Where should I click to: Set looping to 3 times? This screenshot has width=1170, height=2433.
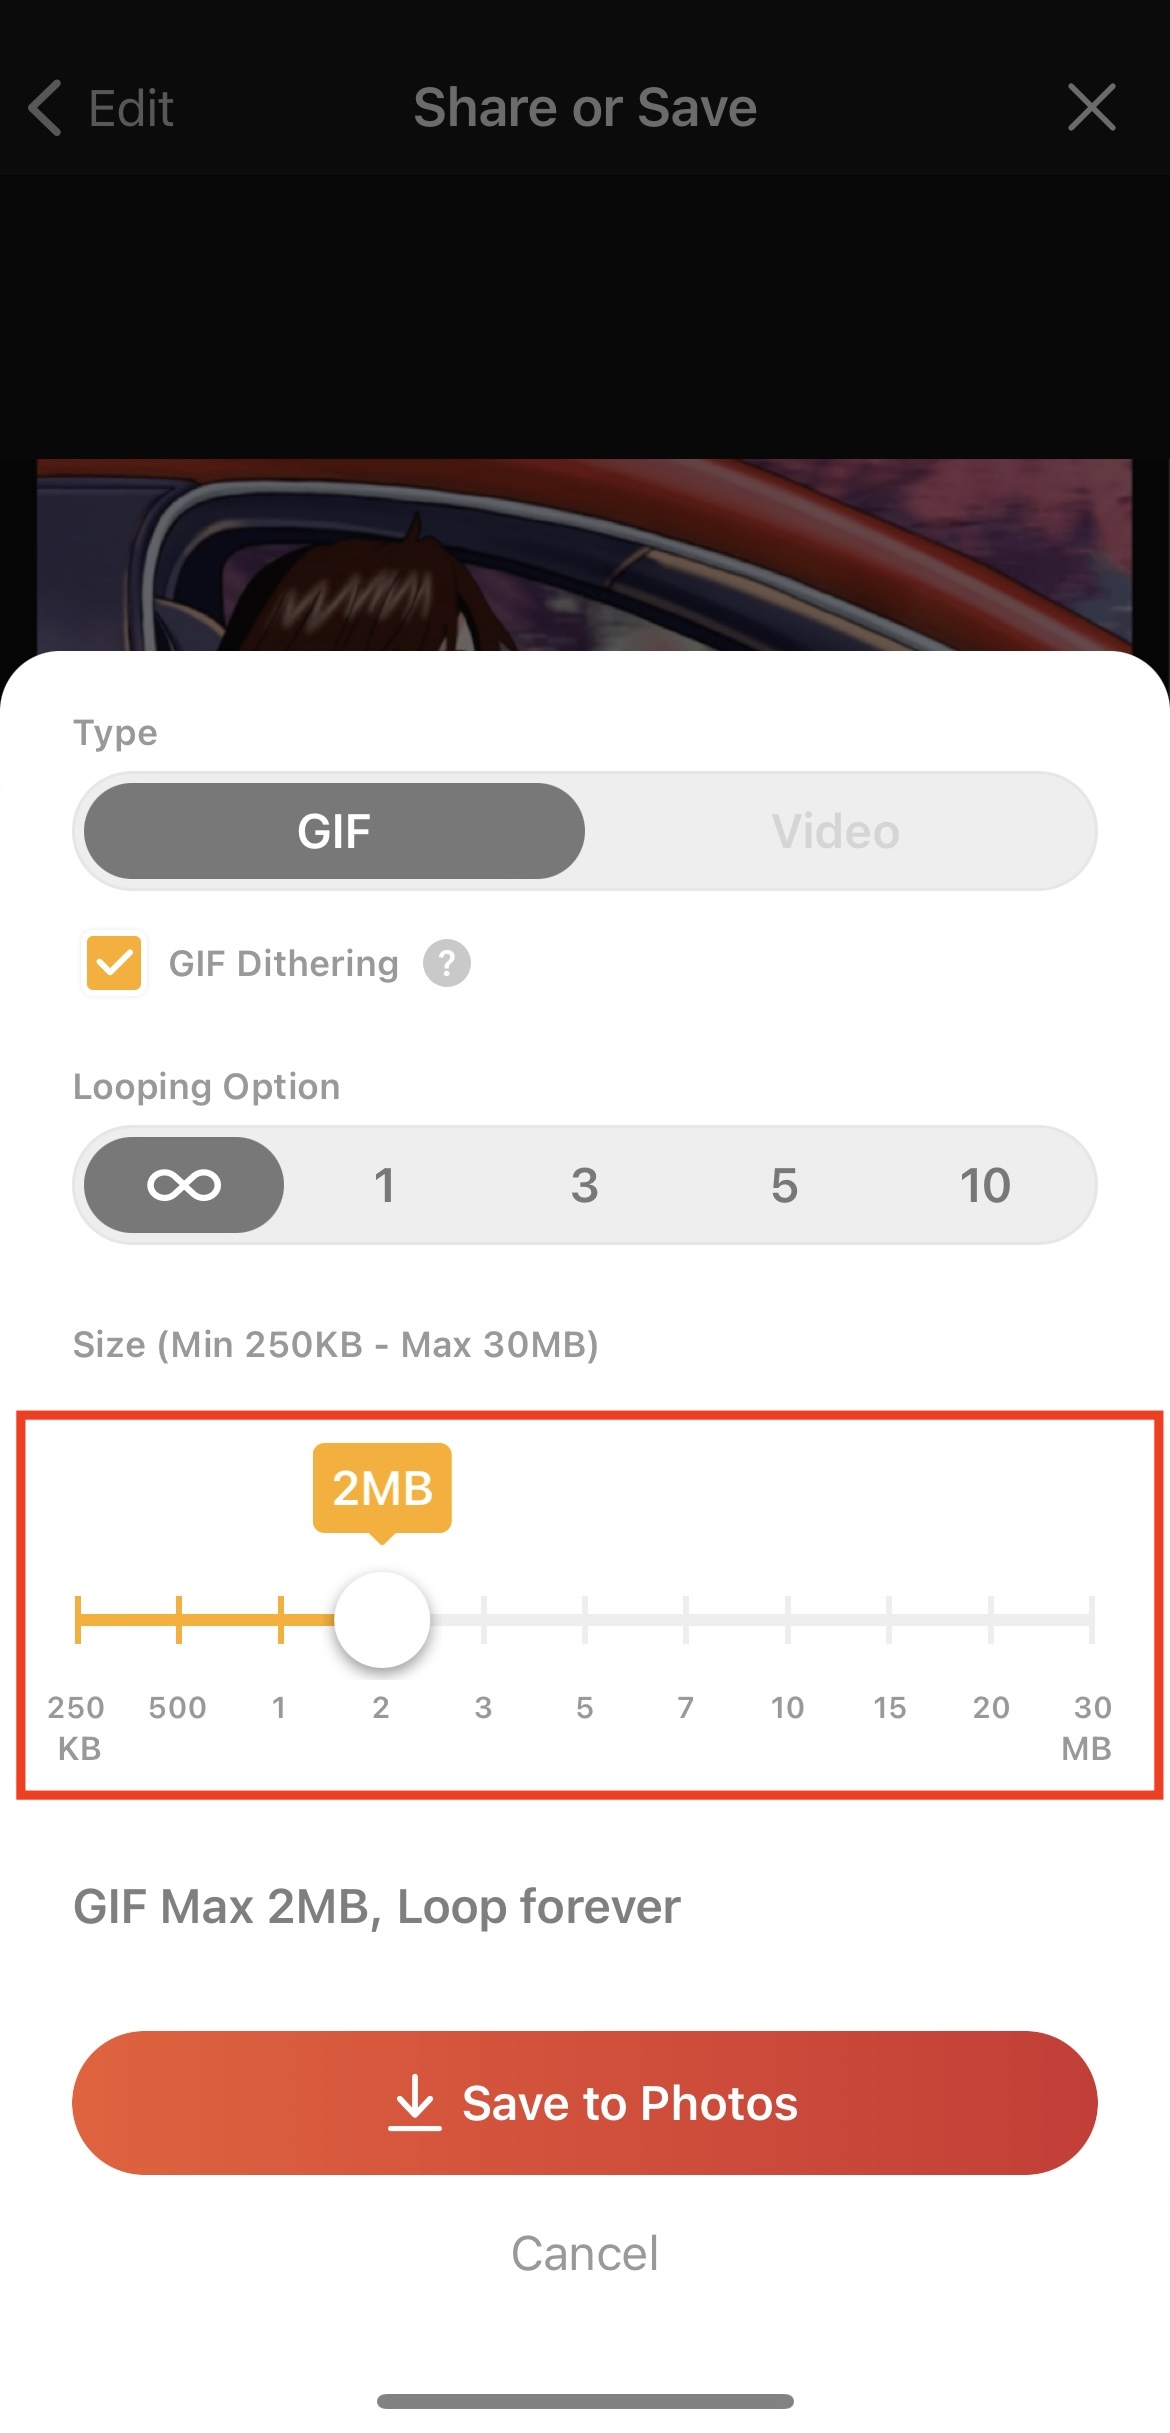[x=584, y=1185]
